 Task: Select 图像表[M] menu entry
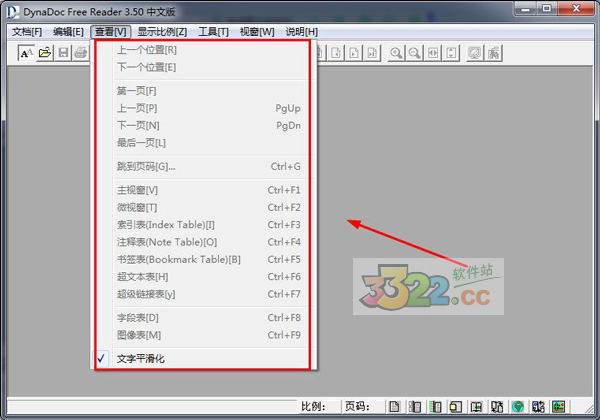pyautogui.click(x=202, y=335)
